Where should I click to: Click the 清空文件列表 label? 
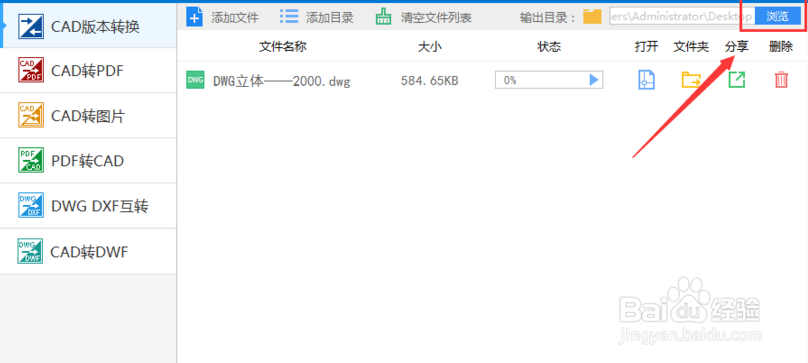[x=436, y=18]
